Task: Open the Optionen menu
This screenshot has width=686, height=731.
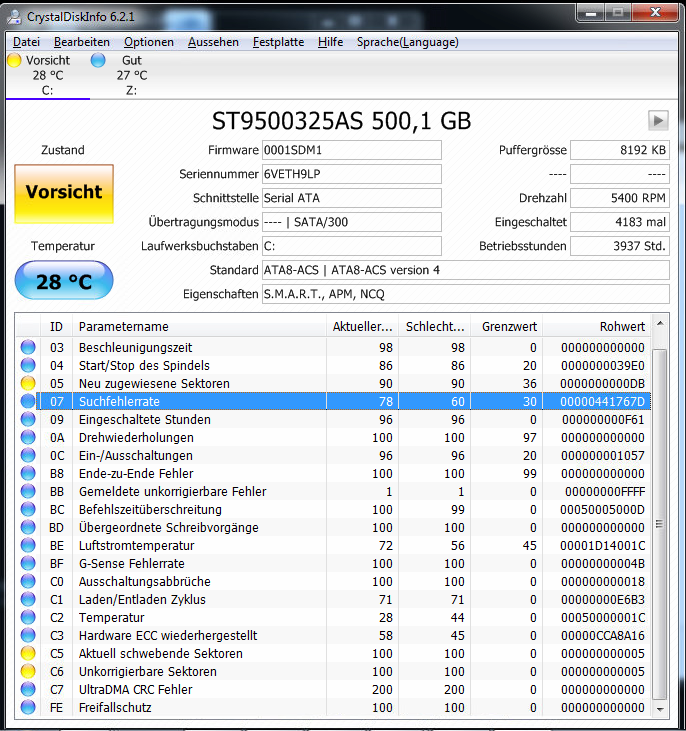Action: (149, 42)
